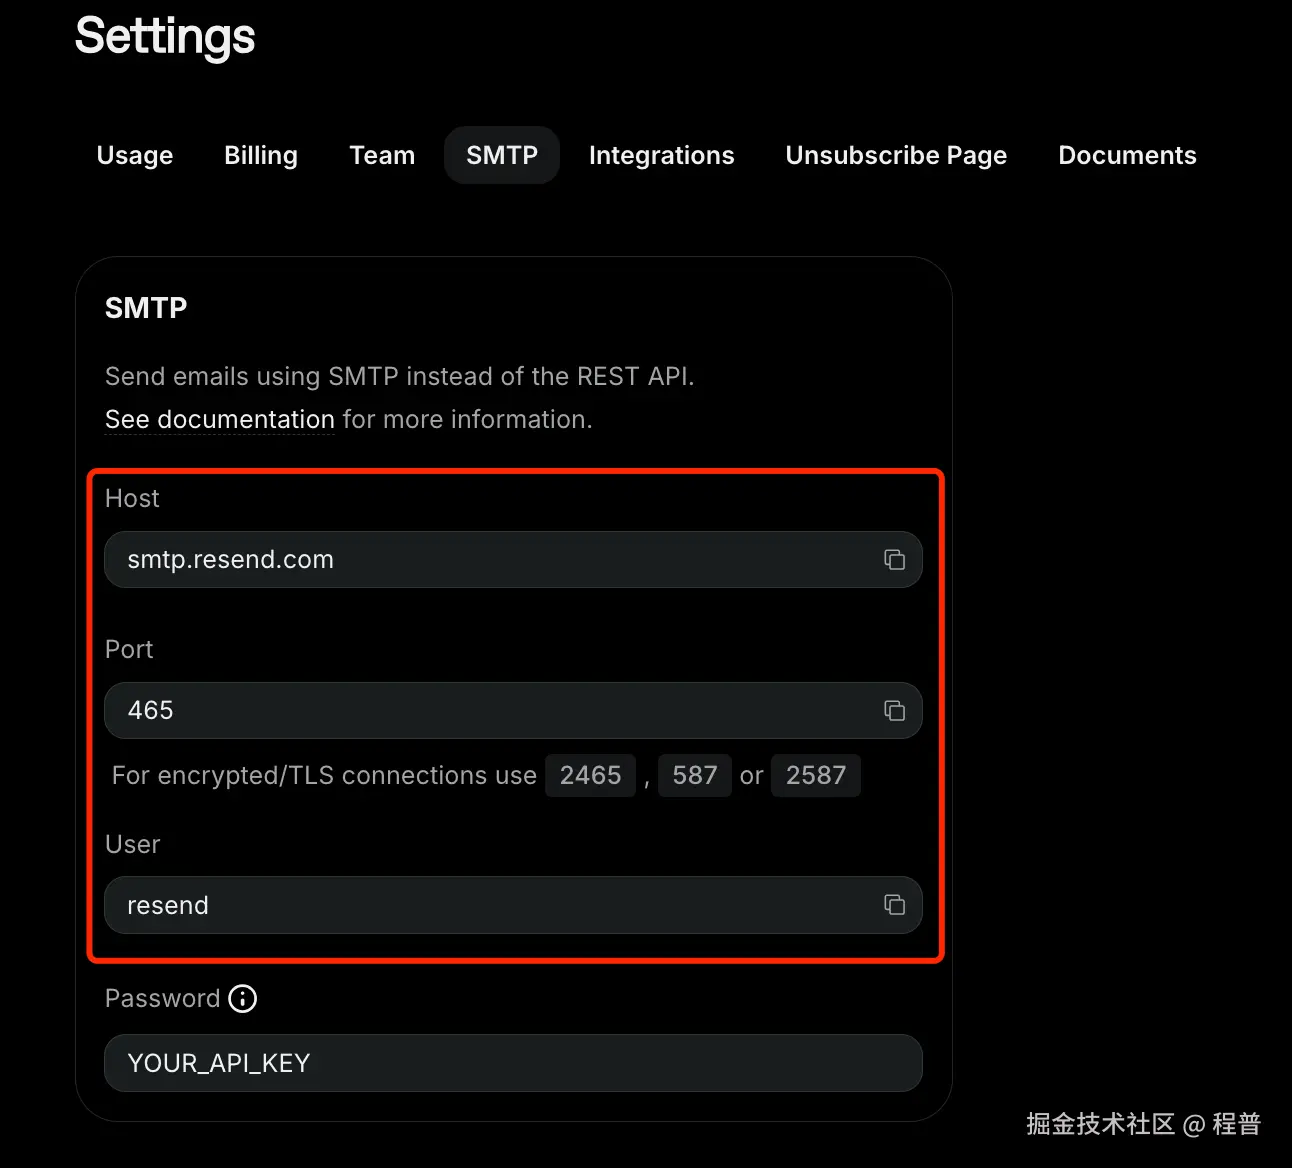
Task: Click the User field showing resend
Action: point(480,905)
